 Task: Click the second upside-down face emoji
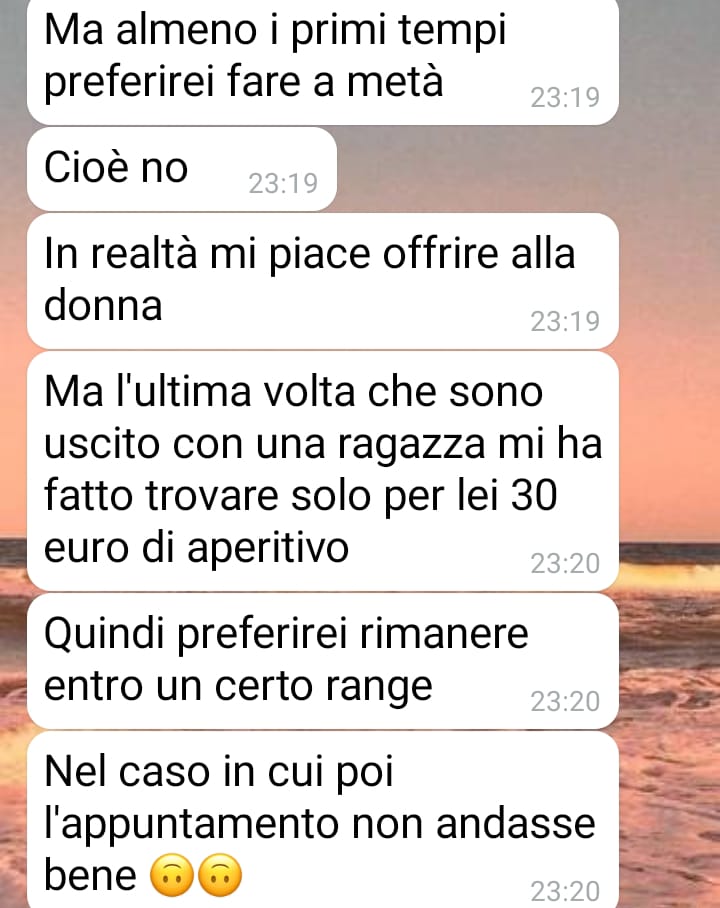[220, 874]
